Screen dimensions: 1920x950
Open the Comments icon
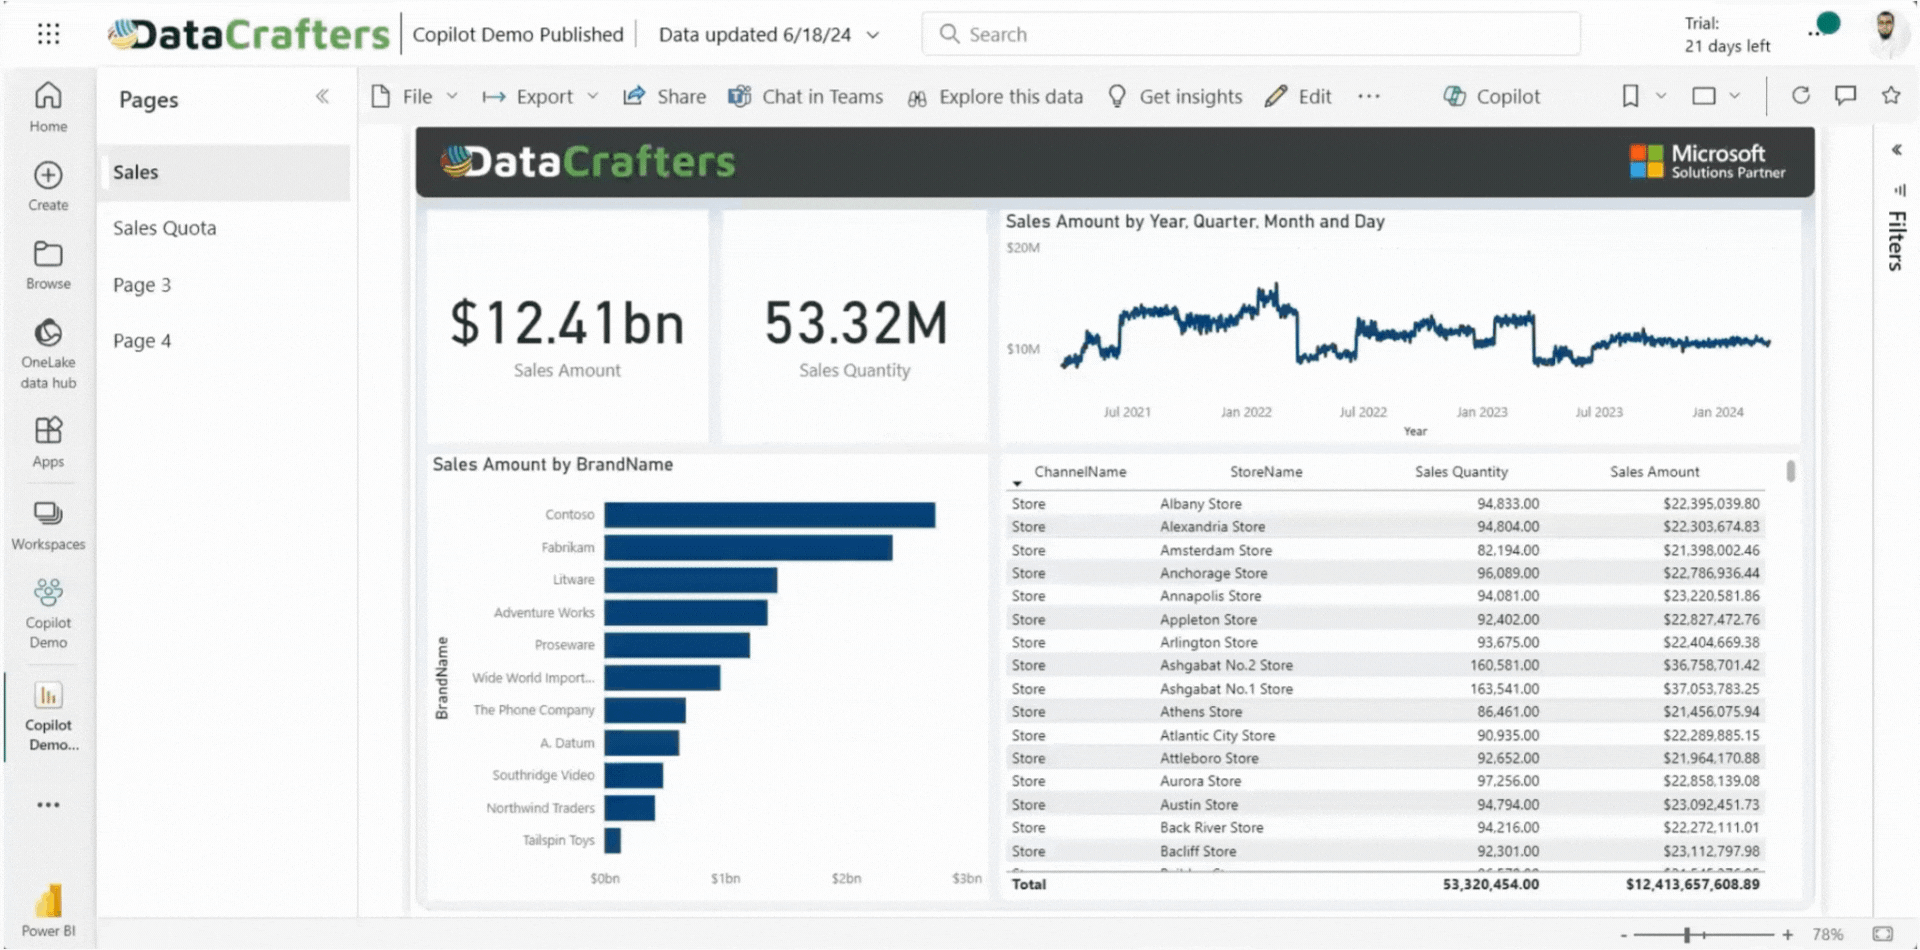coord(1845,96)
